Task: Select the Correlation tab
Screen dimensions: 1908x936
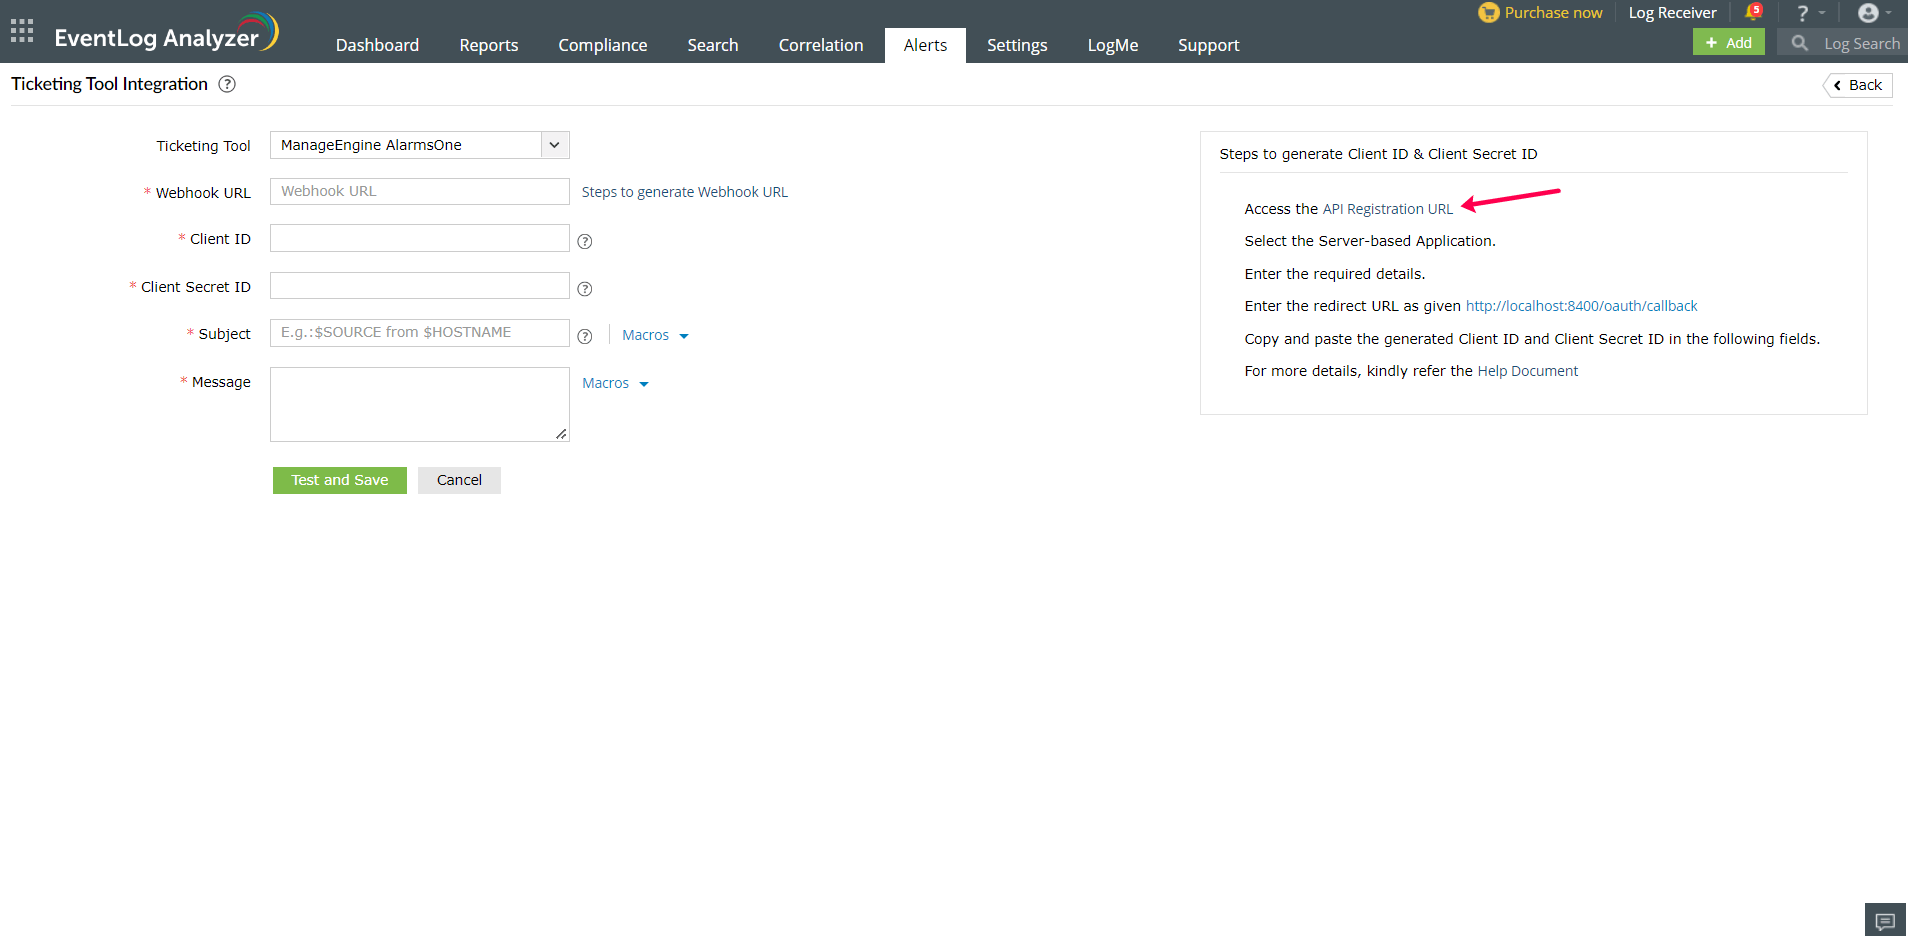Action: tap(821, 45)
